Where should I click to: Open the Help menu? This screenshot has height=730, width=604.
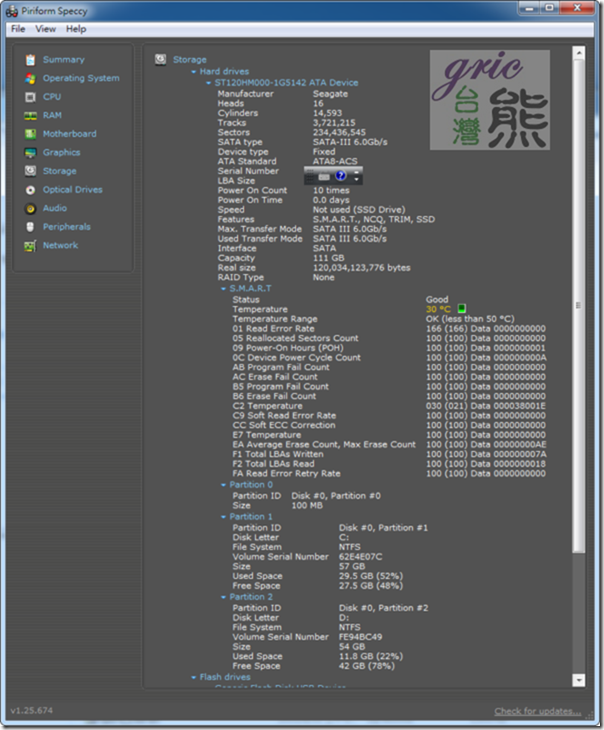[x=76, y=29]
